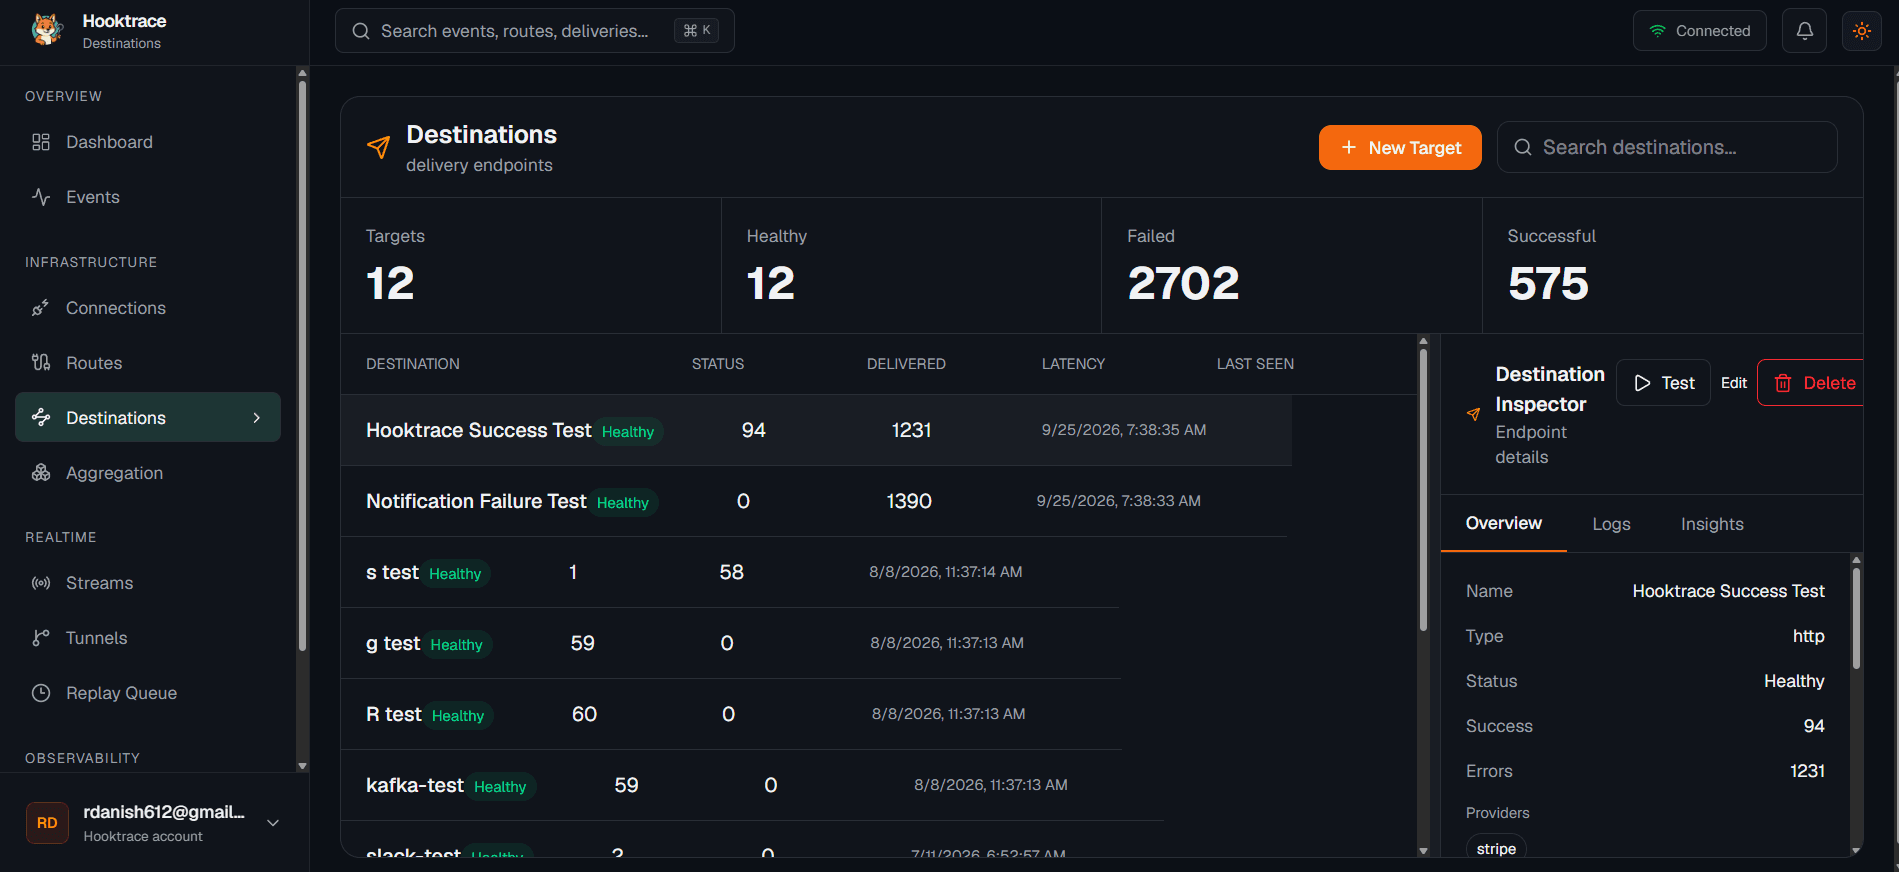1899x872 pixels.
Task: Click Edit in Destination Inspector
Action: (x=1734, y=383)
